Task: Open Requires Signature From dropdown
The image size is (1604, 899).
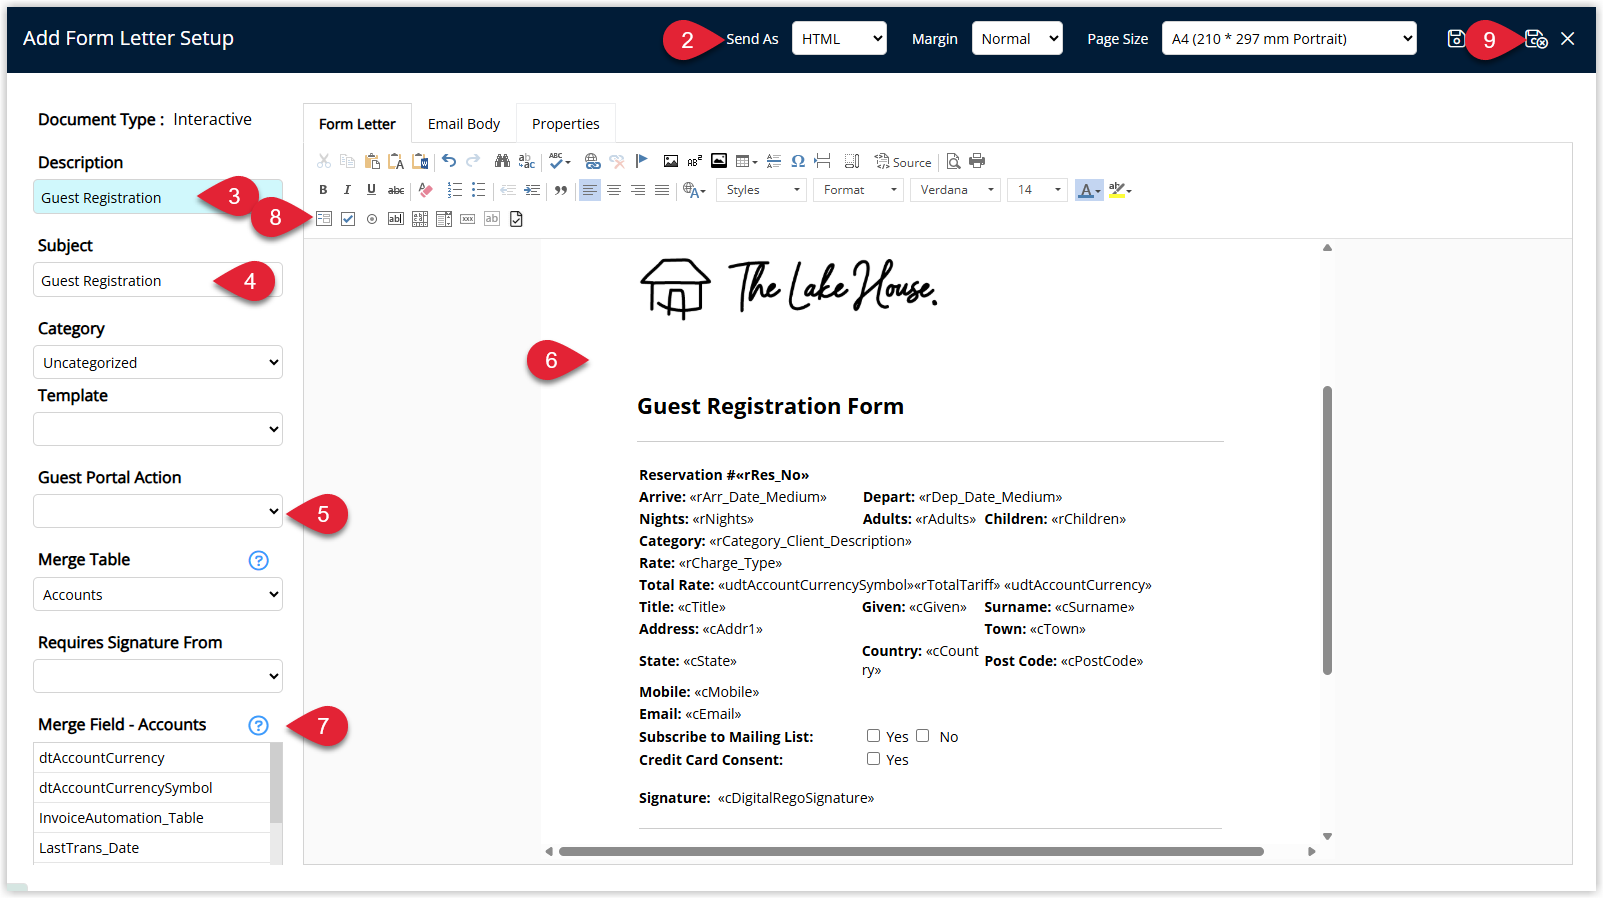Action: coord(158,676)
